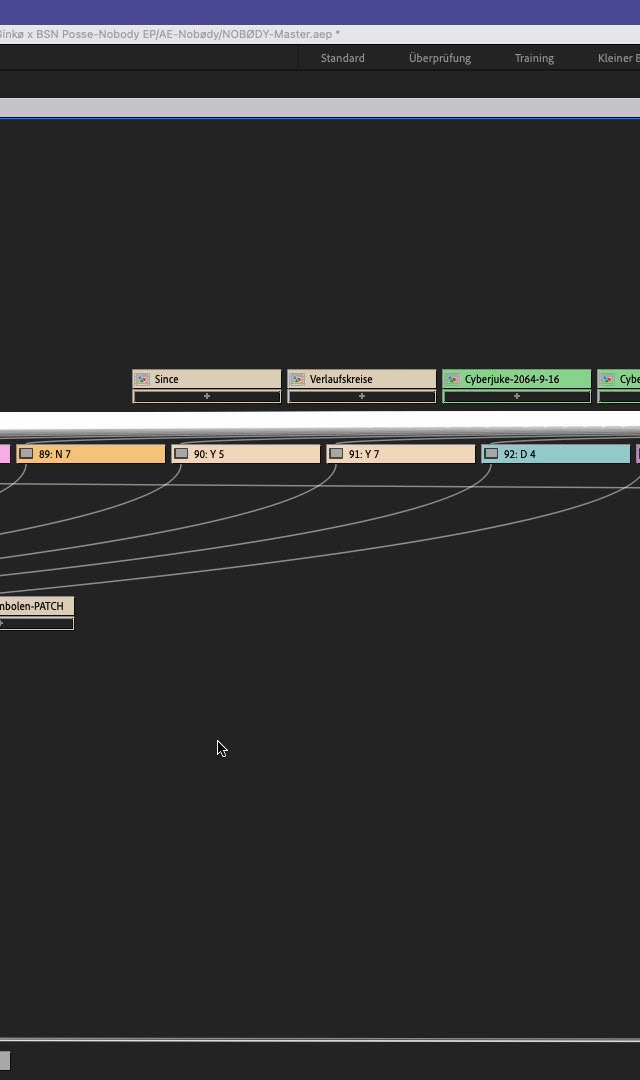The height and width of the screenshot is (1080, 640).
Task: Select layer node 89: N 7
Action: pos(91,454)
